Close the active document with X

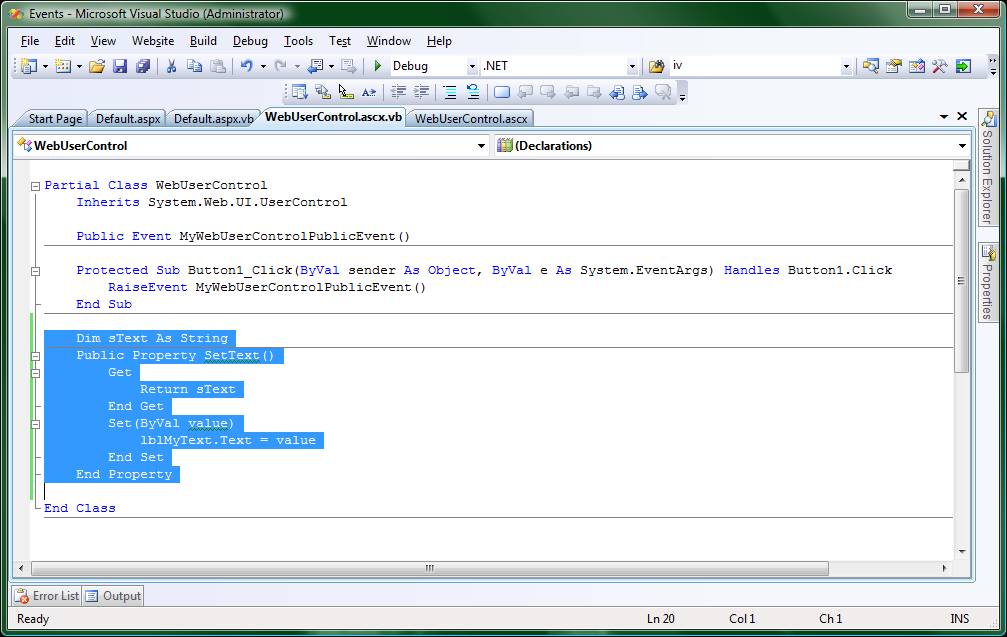[962, 116]
